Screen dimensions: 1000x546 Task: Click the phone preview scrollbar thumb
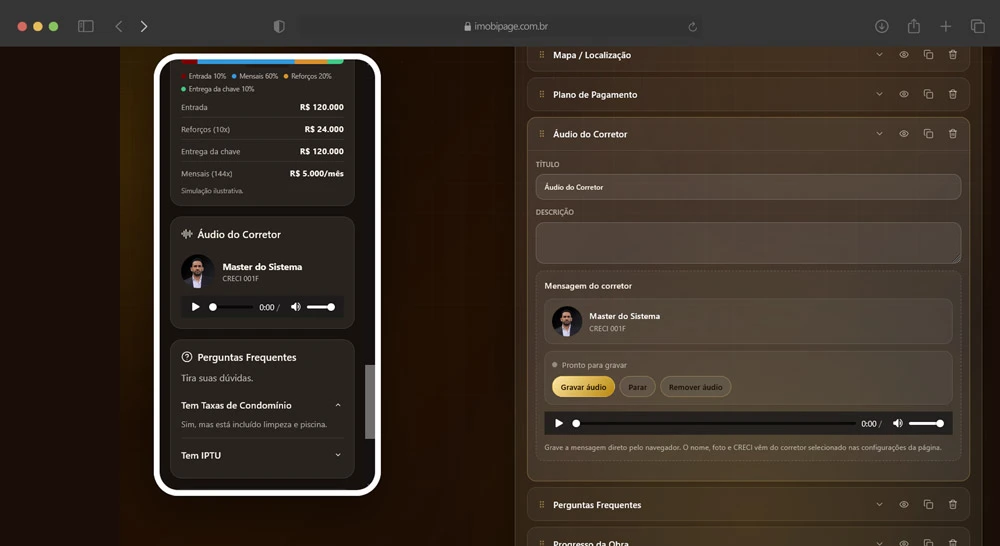point(370,402)
